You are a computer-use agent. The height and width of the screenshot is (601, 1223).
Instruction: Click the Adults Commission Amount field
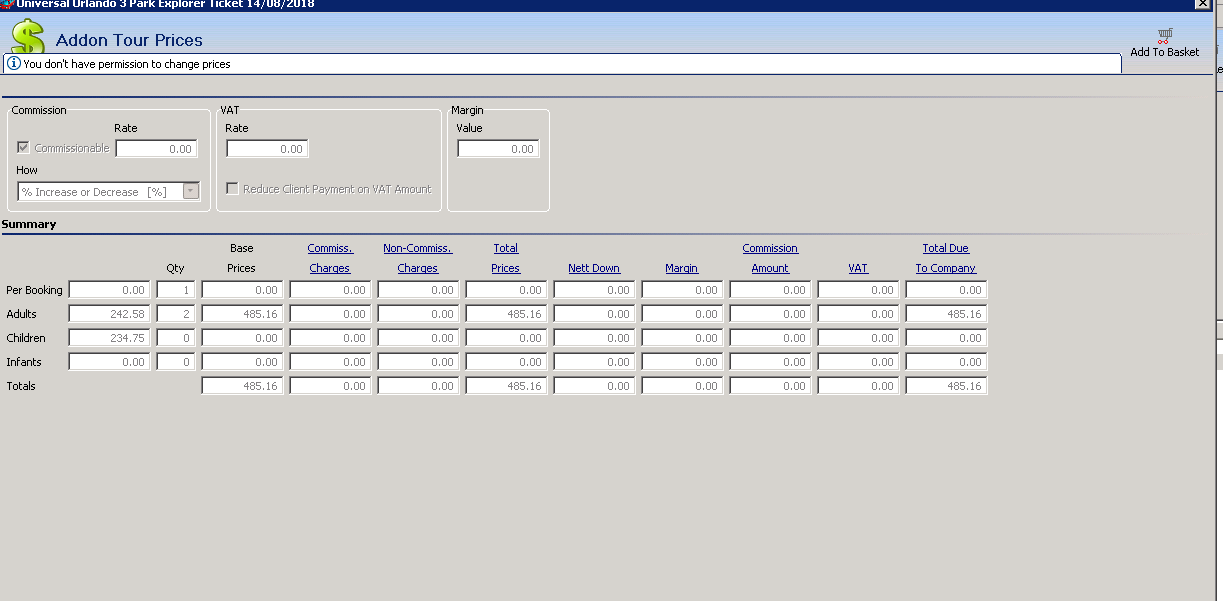[770, 314]
